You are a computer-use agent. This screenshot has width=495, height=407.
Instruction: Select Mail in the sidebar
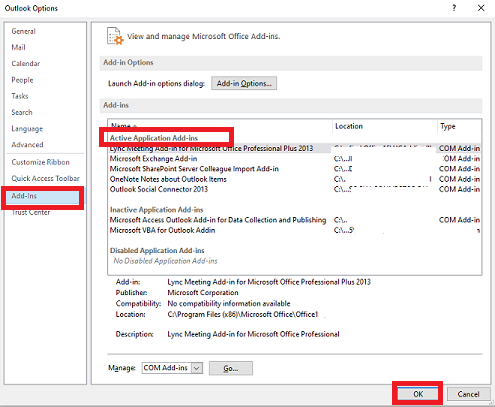[x=18, y=47]
